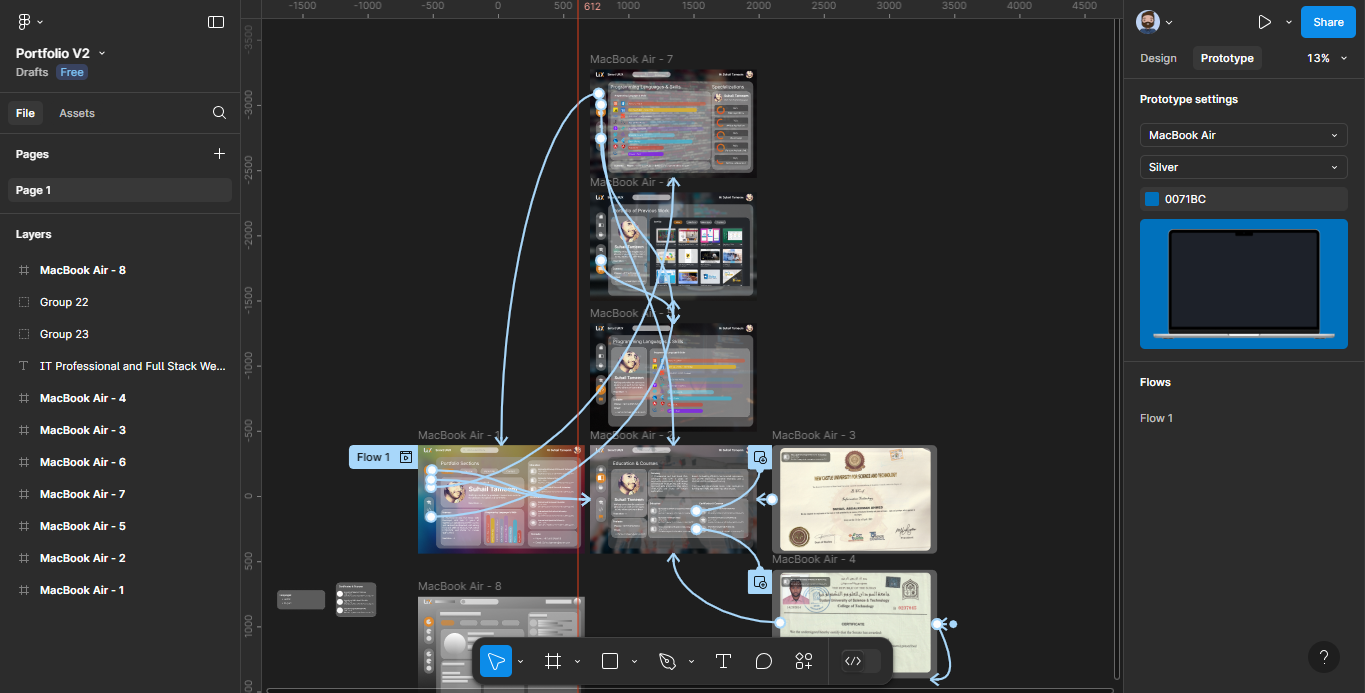Open the 13% zoom level dropdown
The image size is (1365, 693).
1325,58
